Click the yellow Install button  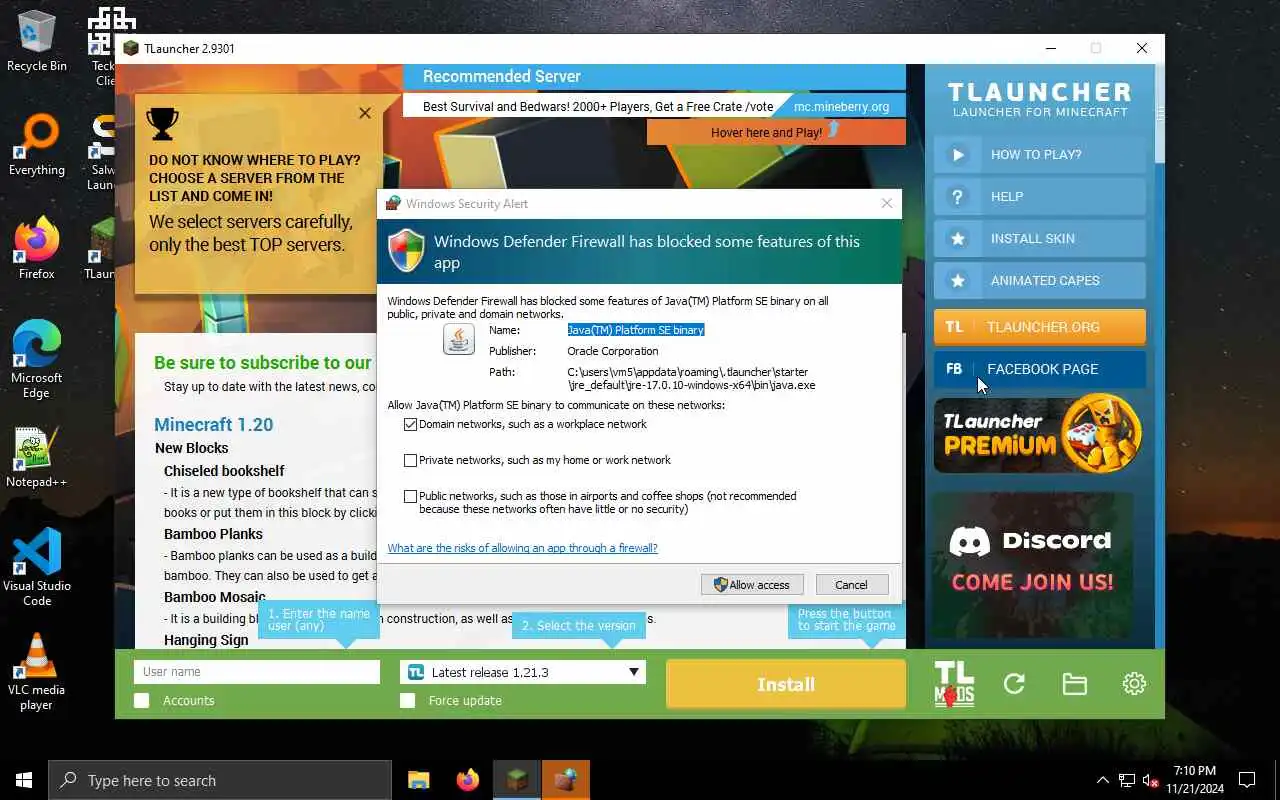[786, 684]
